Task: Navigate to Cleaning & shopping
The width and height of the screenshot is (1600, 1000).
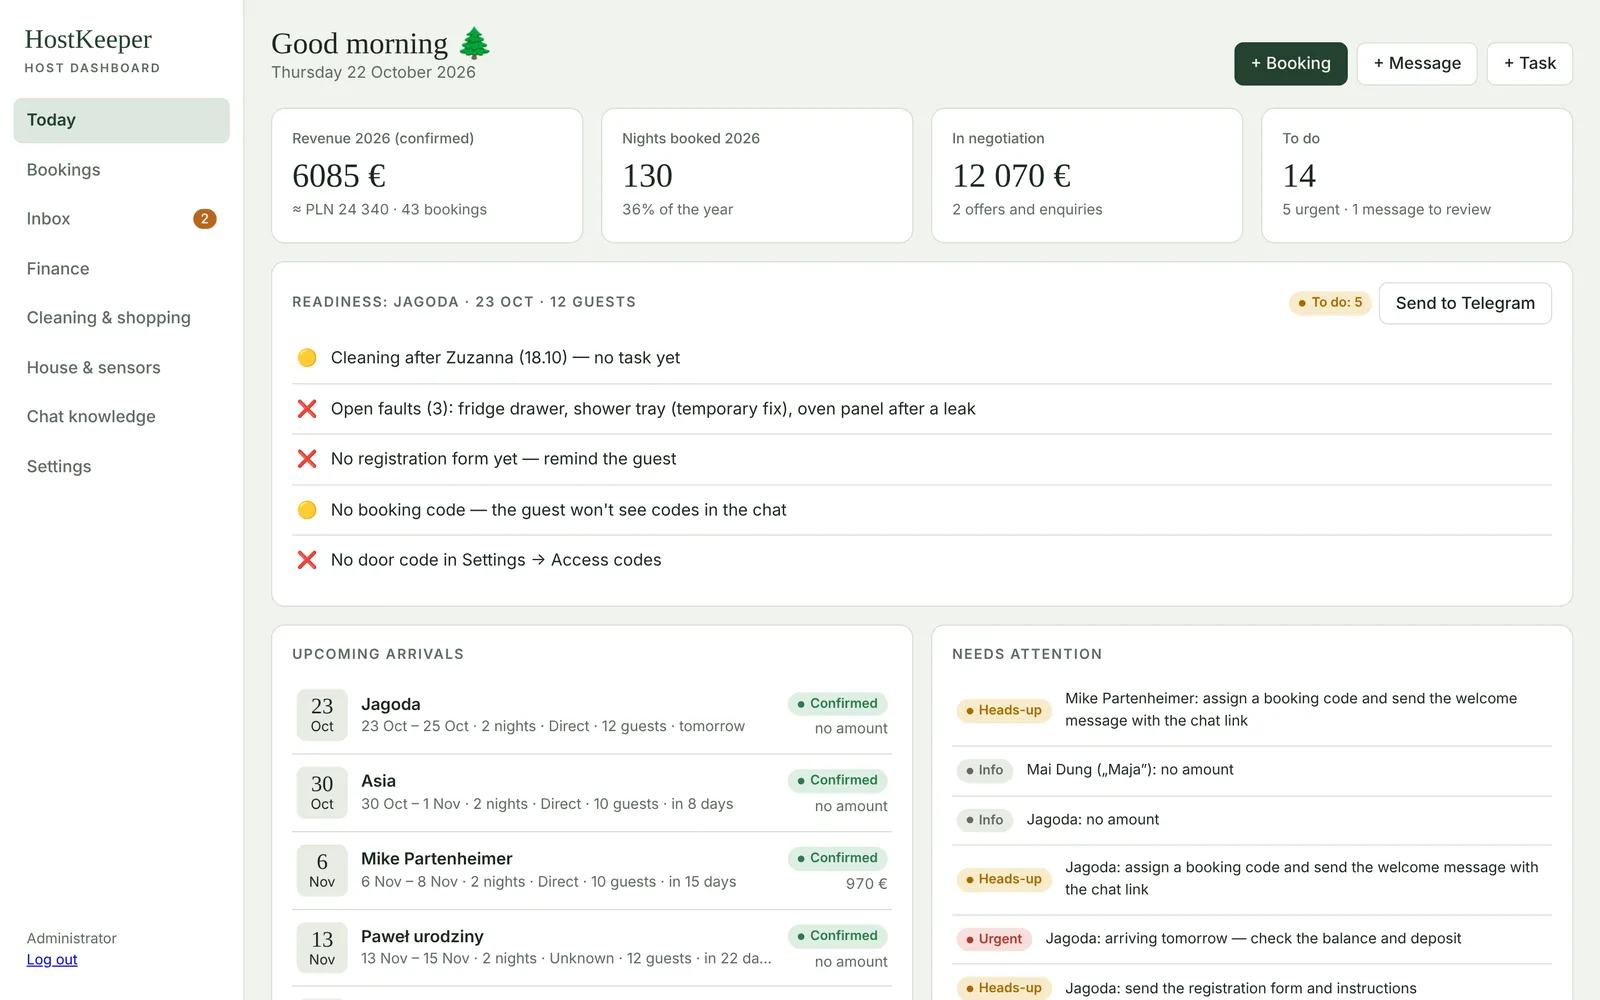Action: [x=121, y=318]
